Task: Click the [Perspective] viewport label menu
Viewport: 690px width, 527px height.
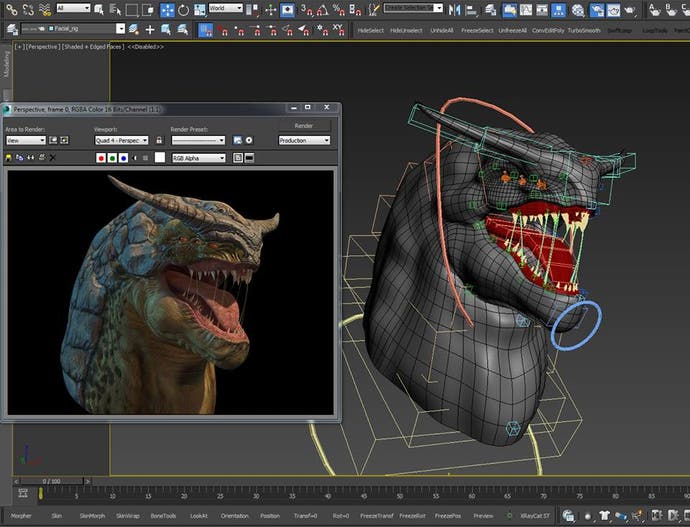Action: [x=43, y=47]
